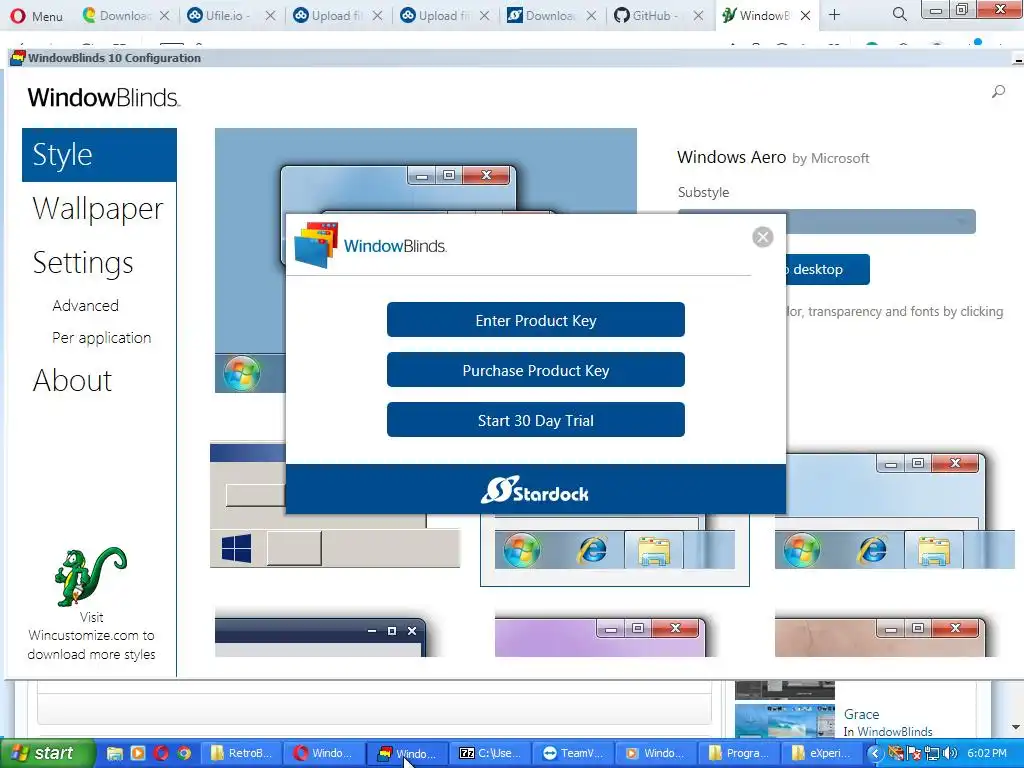Click the browser page scrollbar down arrow
The image size is (1024, 768).
click(1016, 727)
